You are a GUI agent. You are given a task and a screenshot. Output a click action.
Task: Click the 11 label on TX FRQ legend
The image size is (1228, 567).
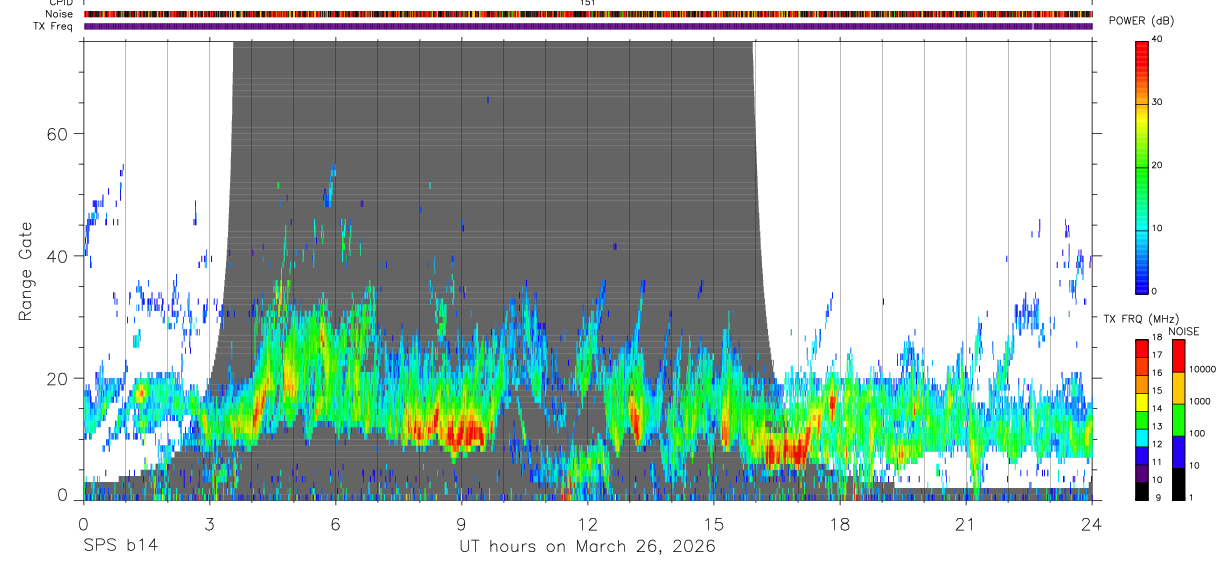pyautogui.click(x=1156, y=462)
